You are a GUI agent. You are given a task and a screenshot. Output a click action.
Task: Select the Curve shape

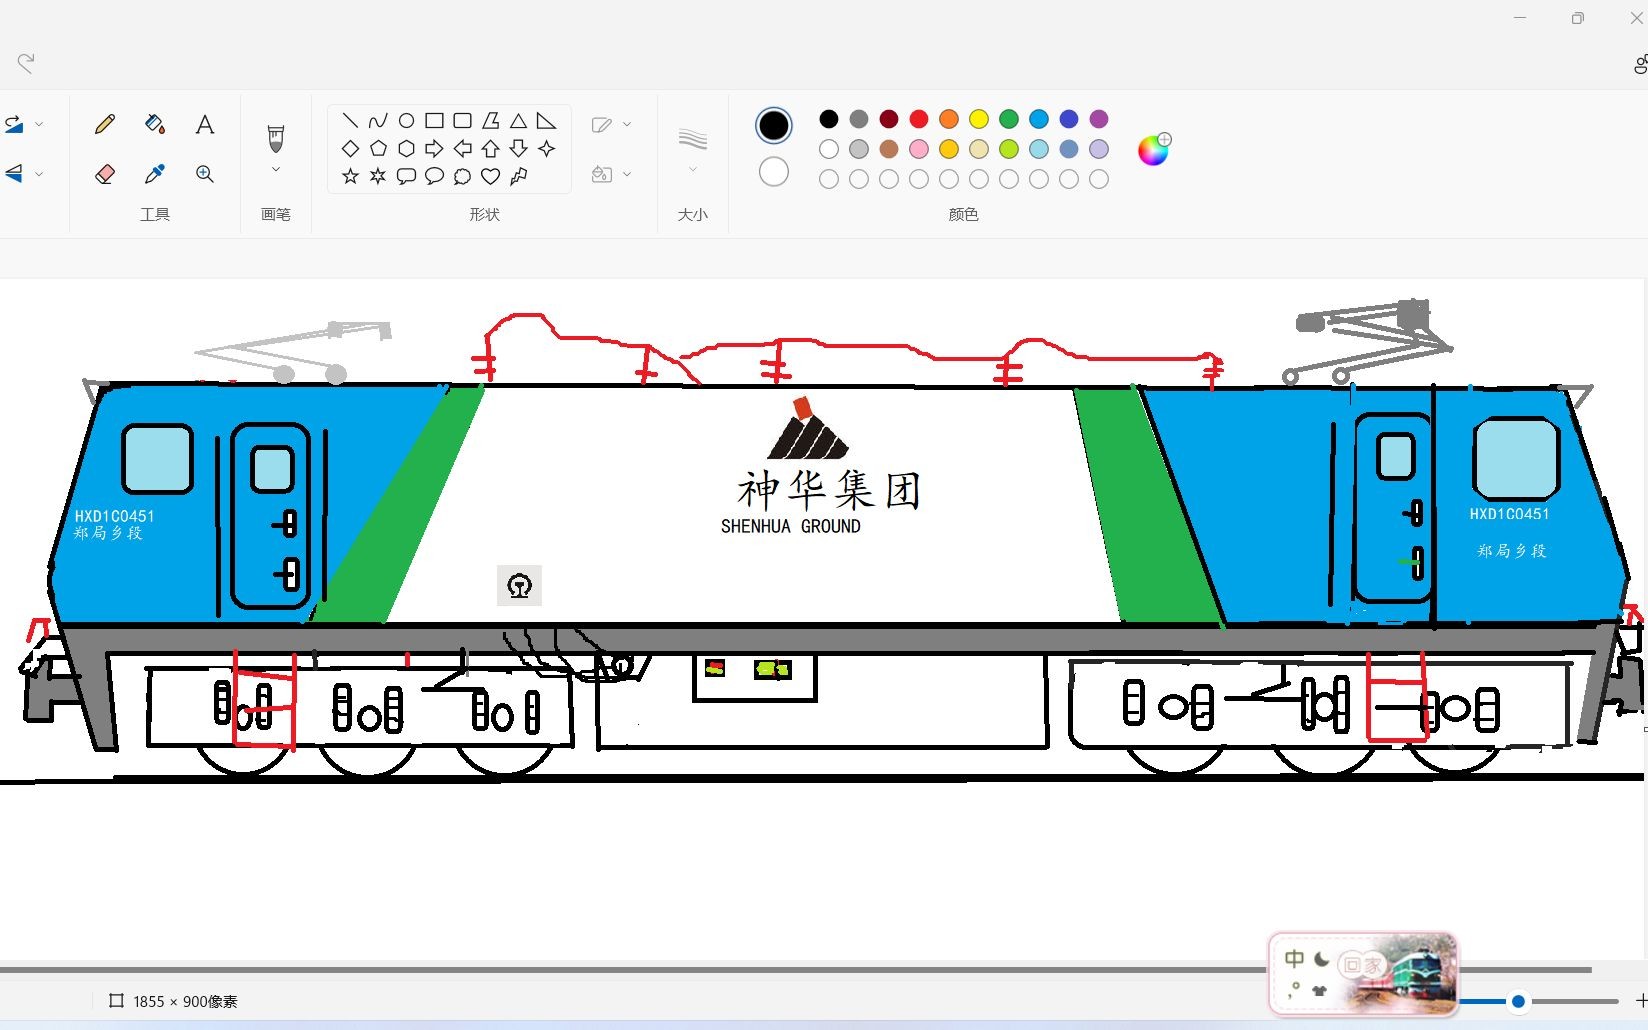tap(378, 121)
